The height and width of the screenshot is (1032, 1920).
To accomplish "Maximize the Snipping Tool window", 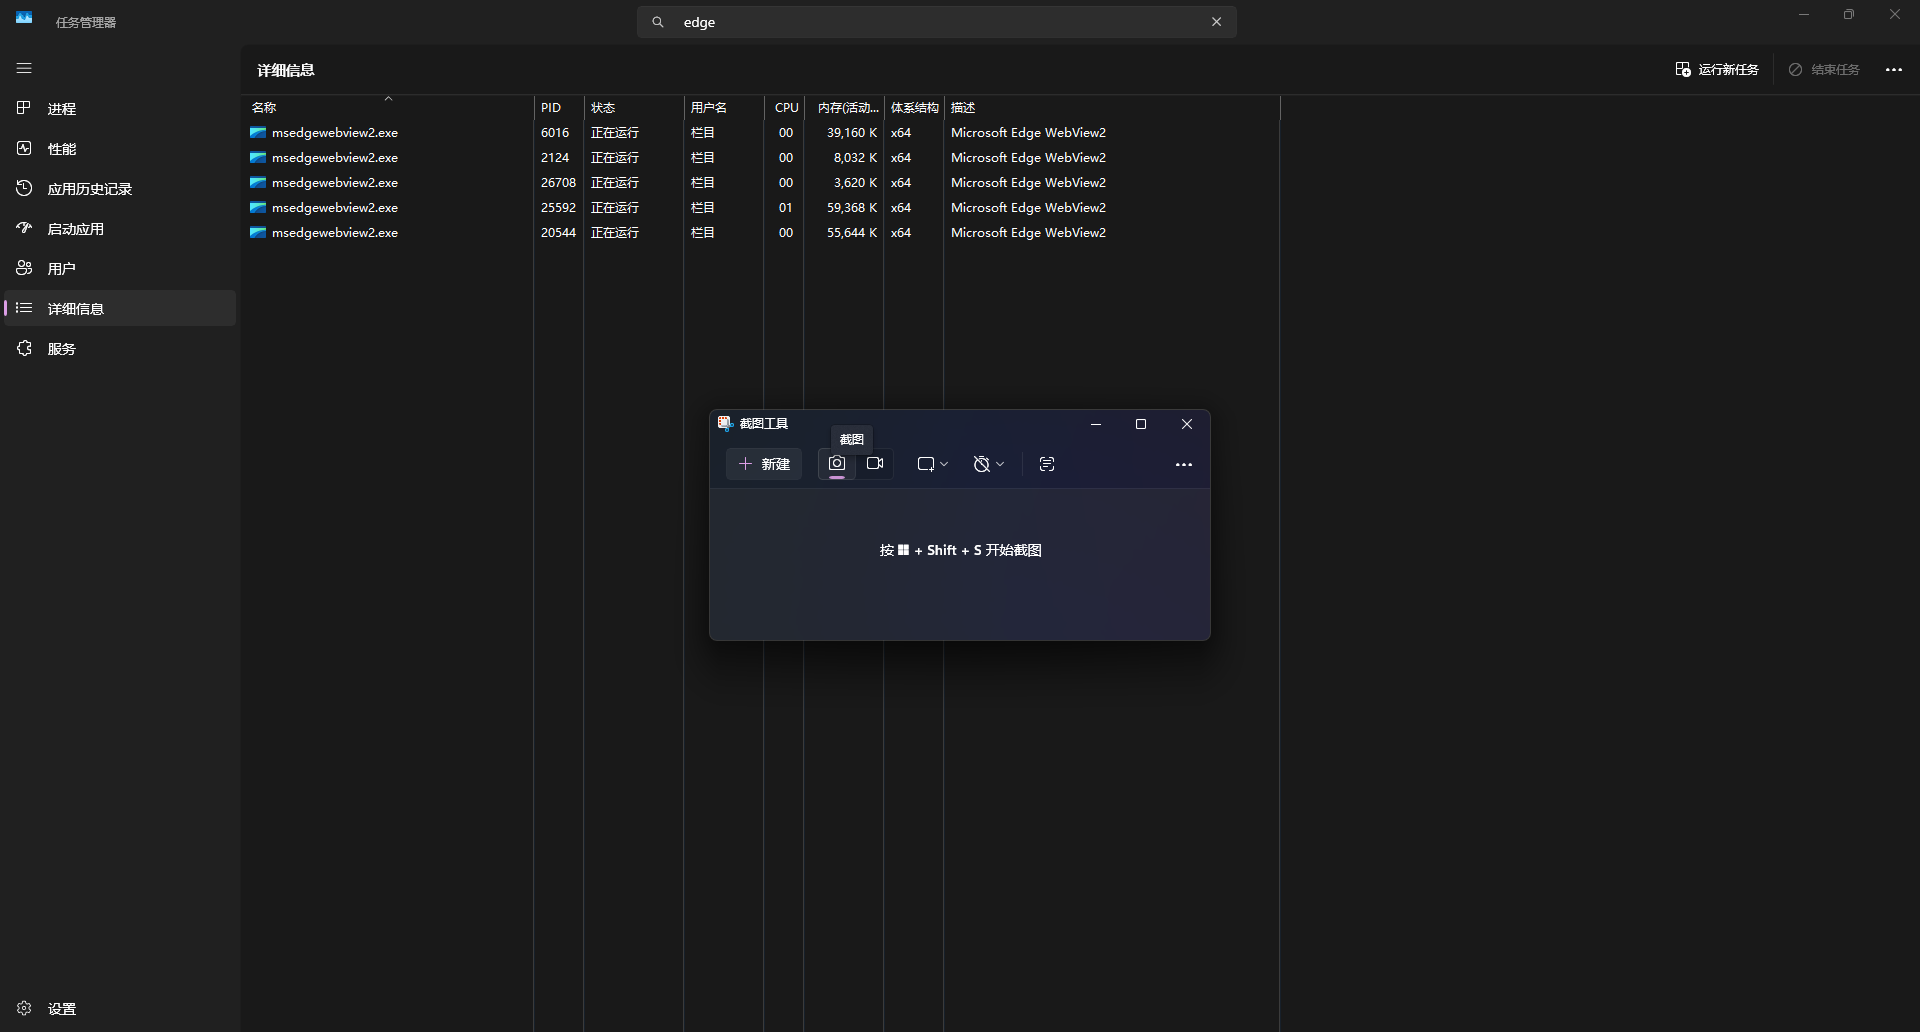I will [x=1141, y=424].
